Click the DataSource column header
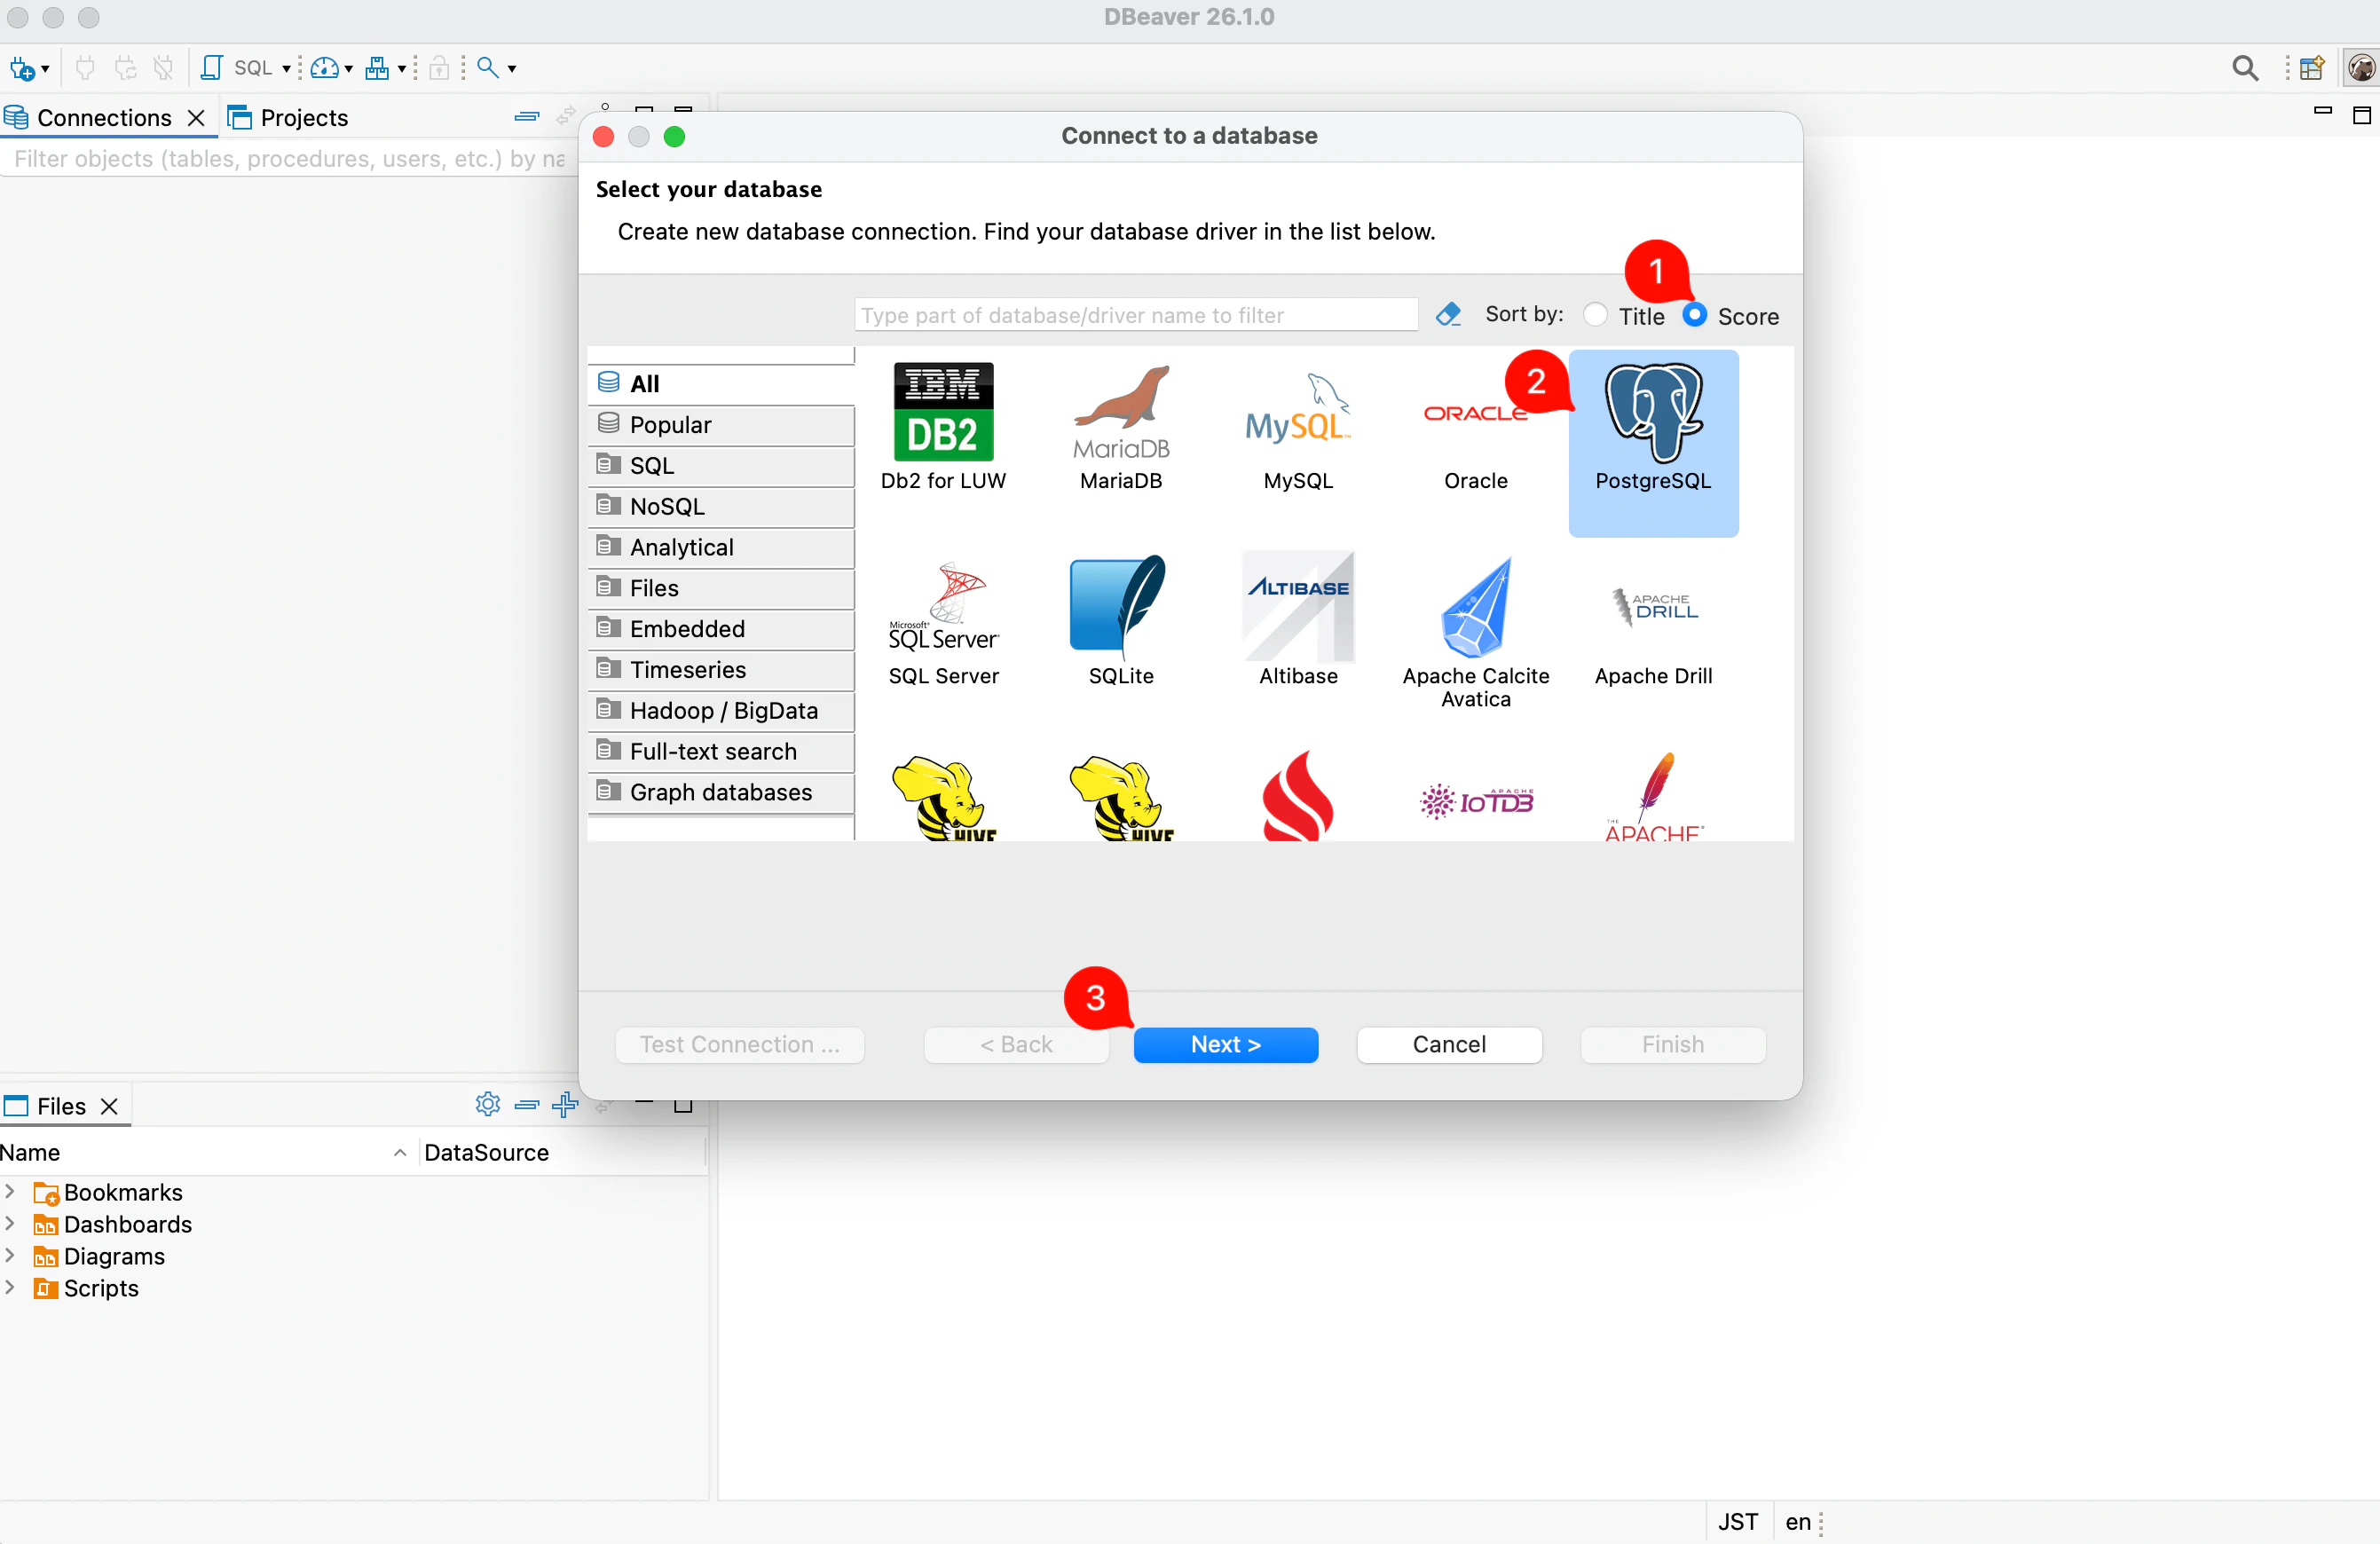Viewport: 2380px width, 1544px height. (486, 1152)
